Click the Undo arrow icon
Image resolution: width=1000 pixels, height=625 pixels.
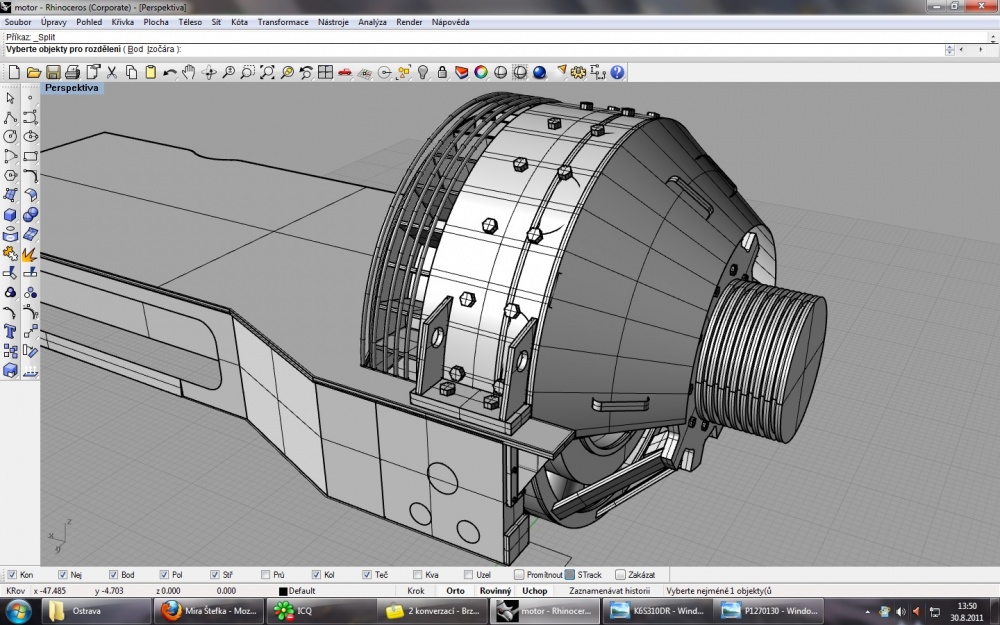tap(170, 72)
